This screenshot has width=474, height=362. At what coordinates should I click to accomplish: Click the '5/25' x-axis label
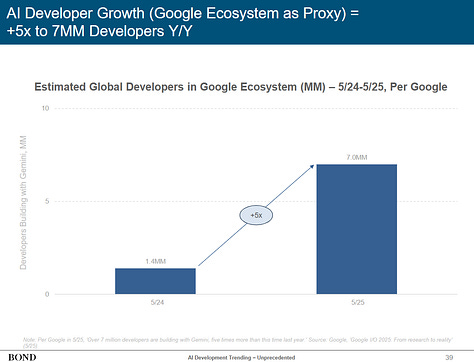click(358, 302)
